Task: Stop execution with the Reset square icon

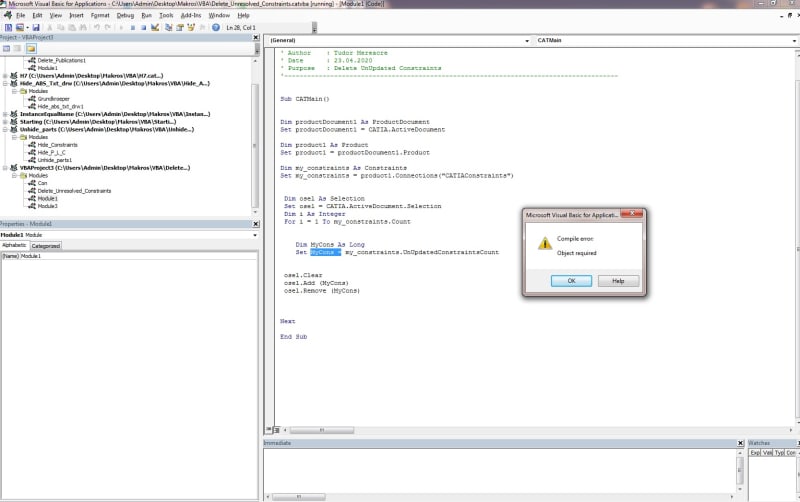Action: tap(144, 28)
